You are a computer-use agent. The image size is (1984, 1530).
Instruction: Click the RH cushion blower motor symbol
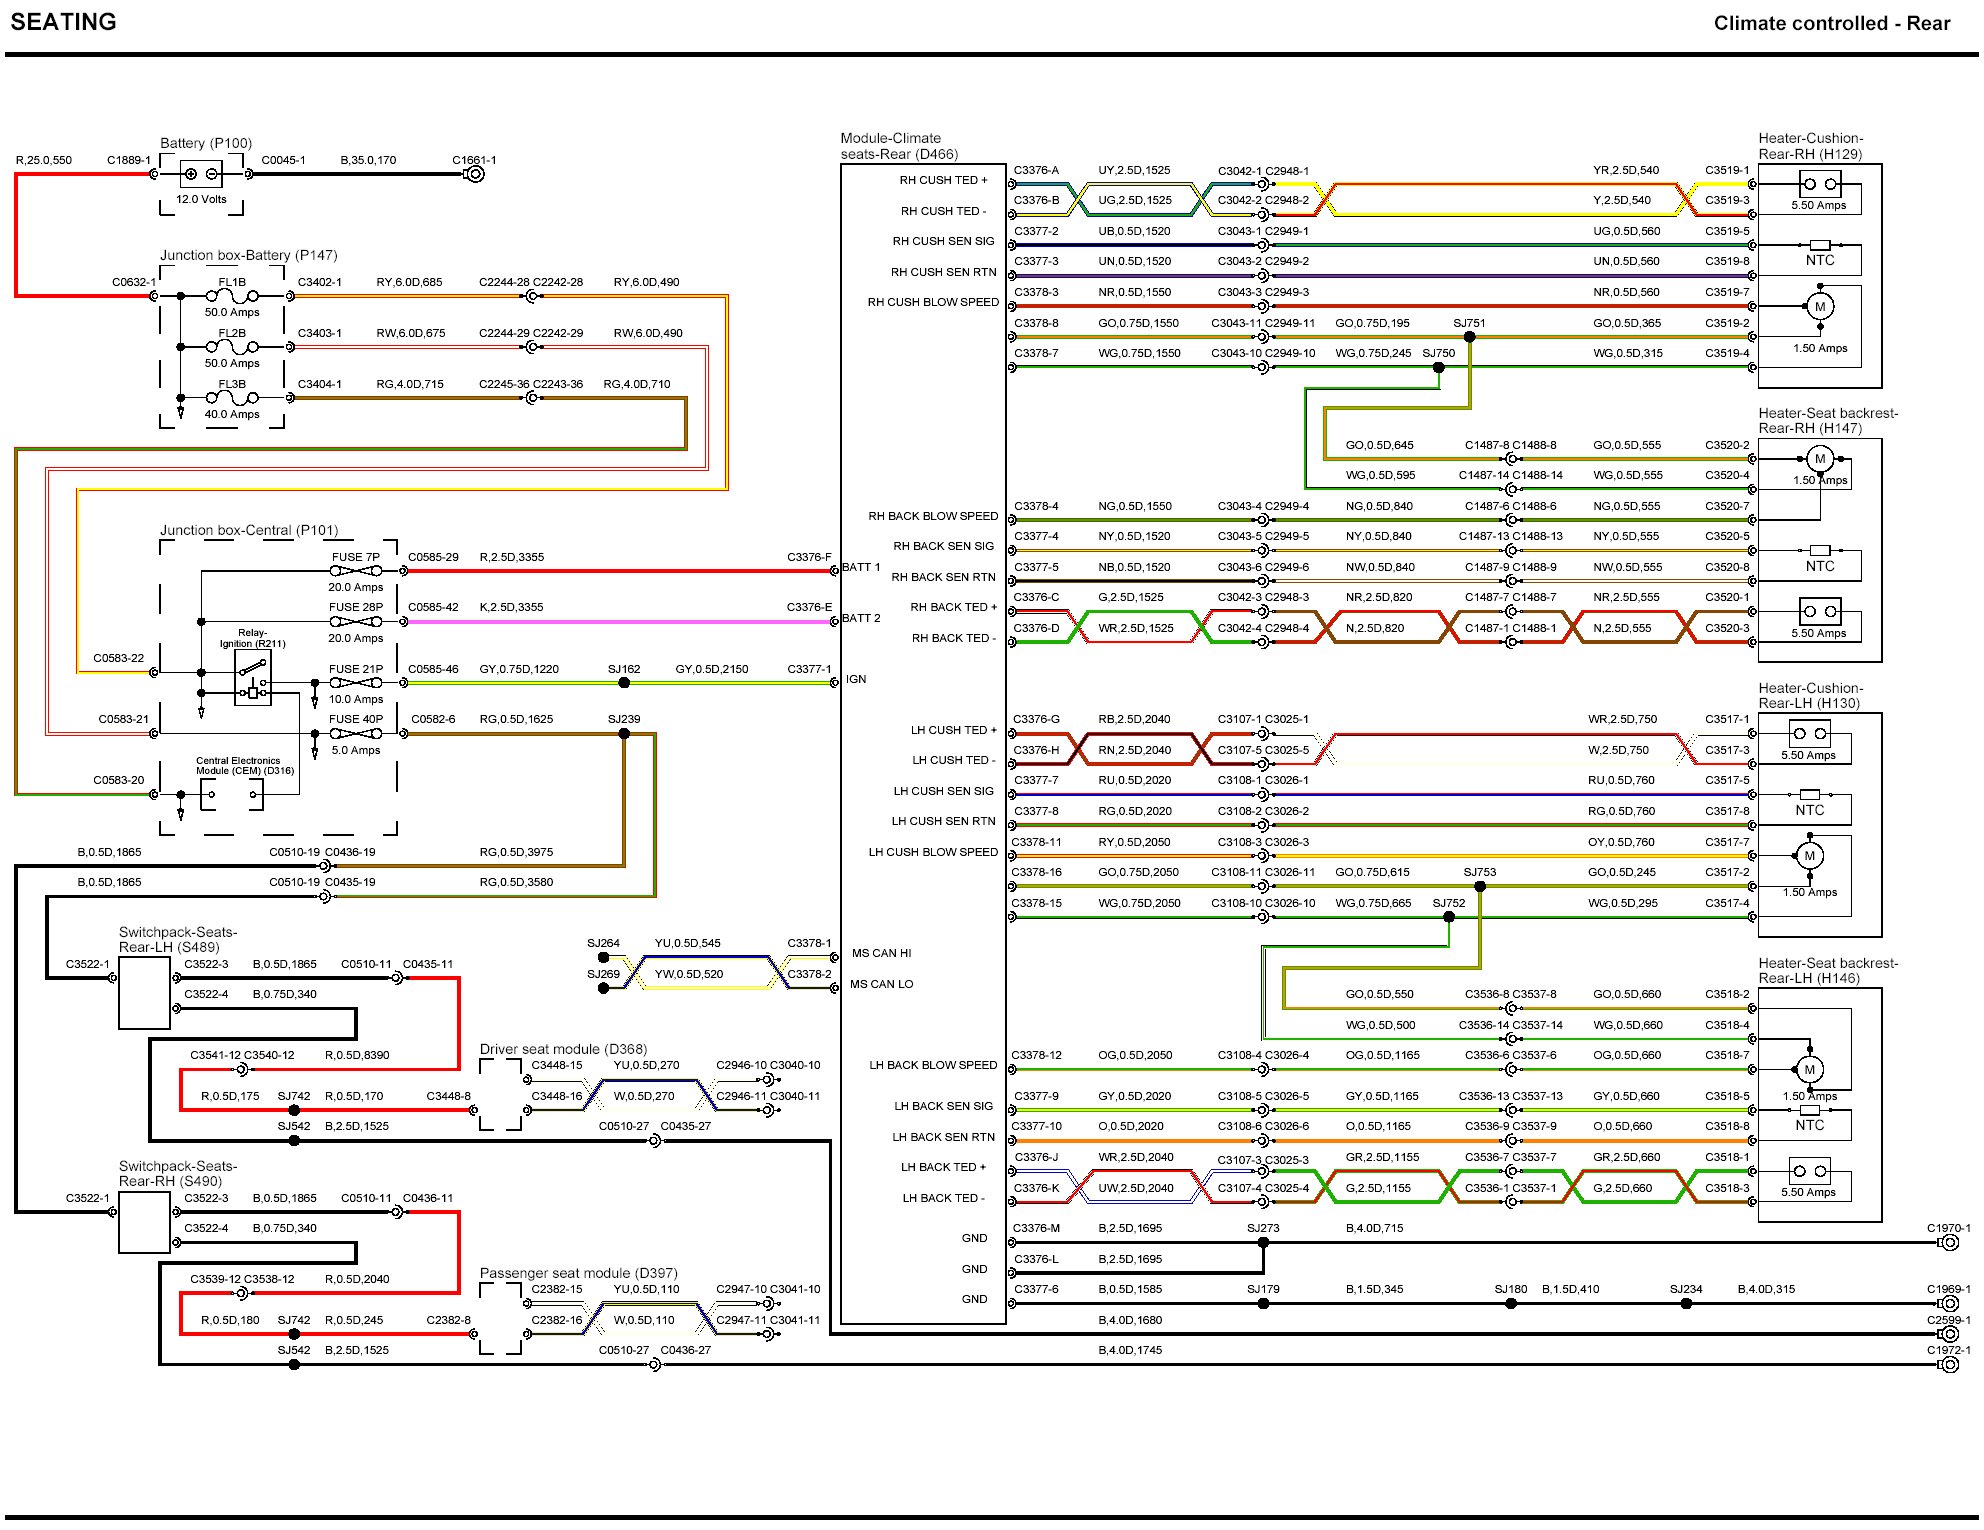[1820, 307]
